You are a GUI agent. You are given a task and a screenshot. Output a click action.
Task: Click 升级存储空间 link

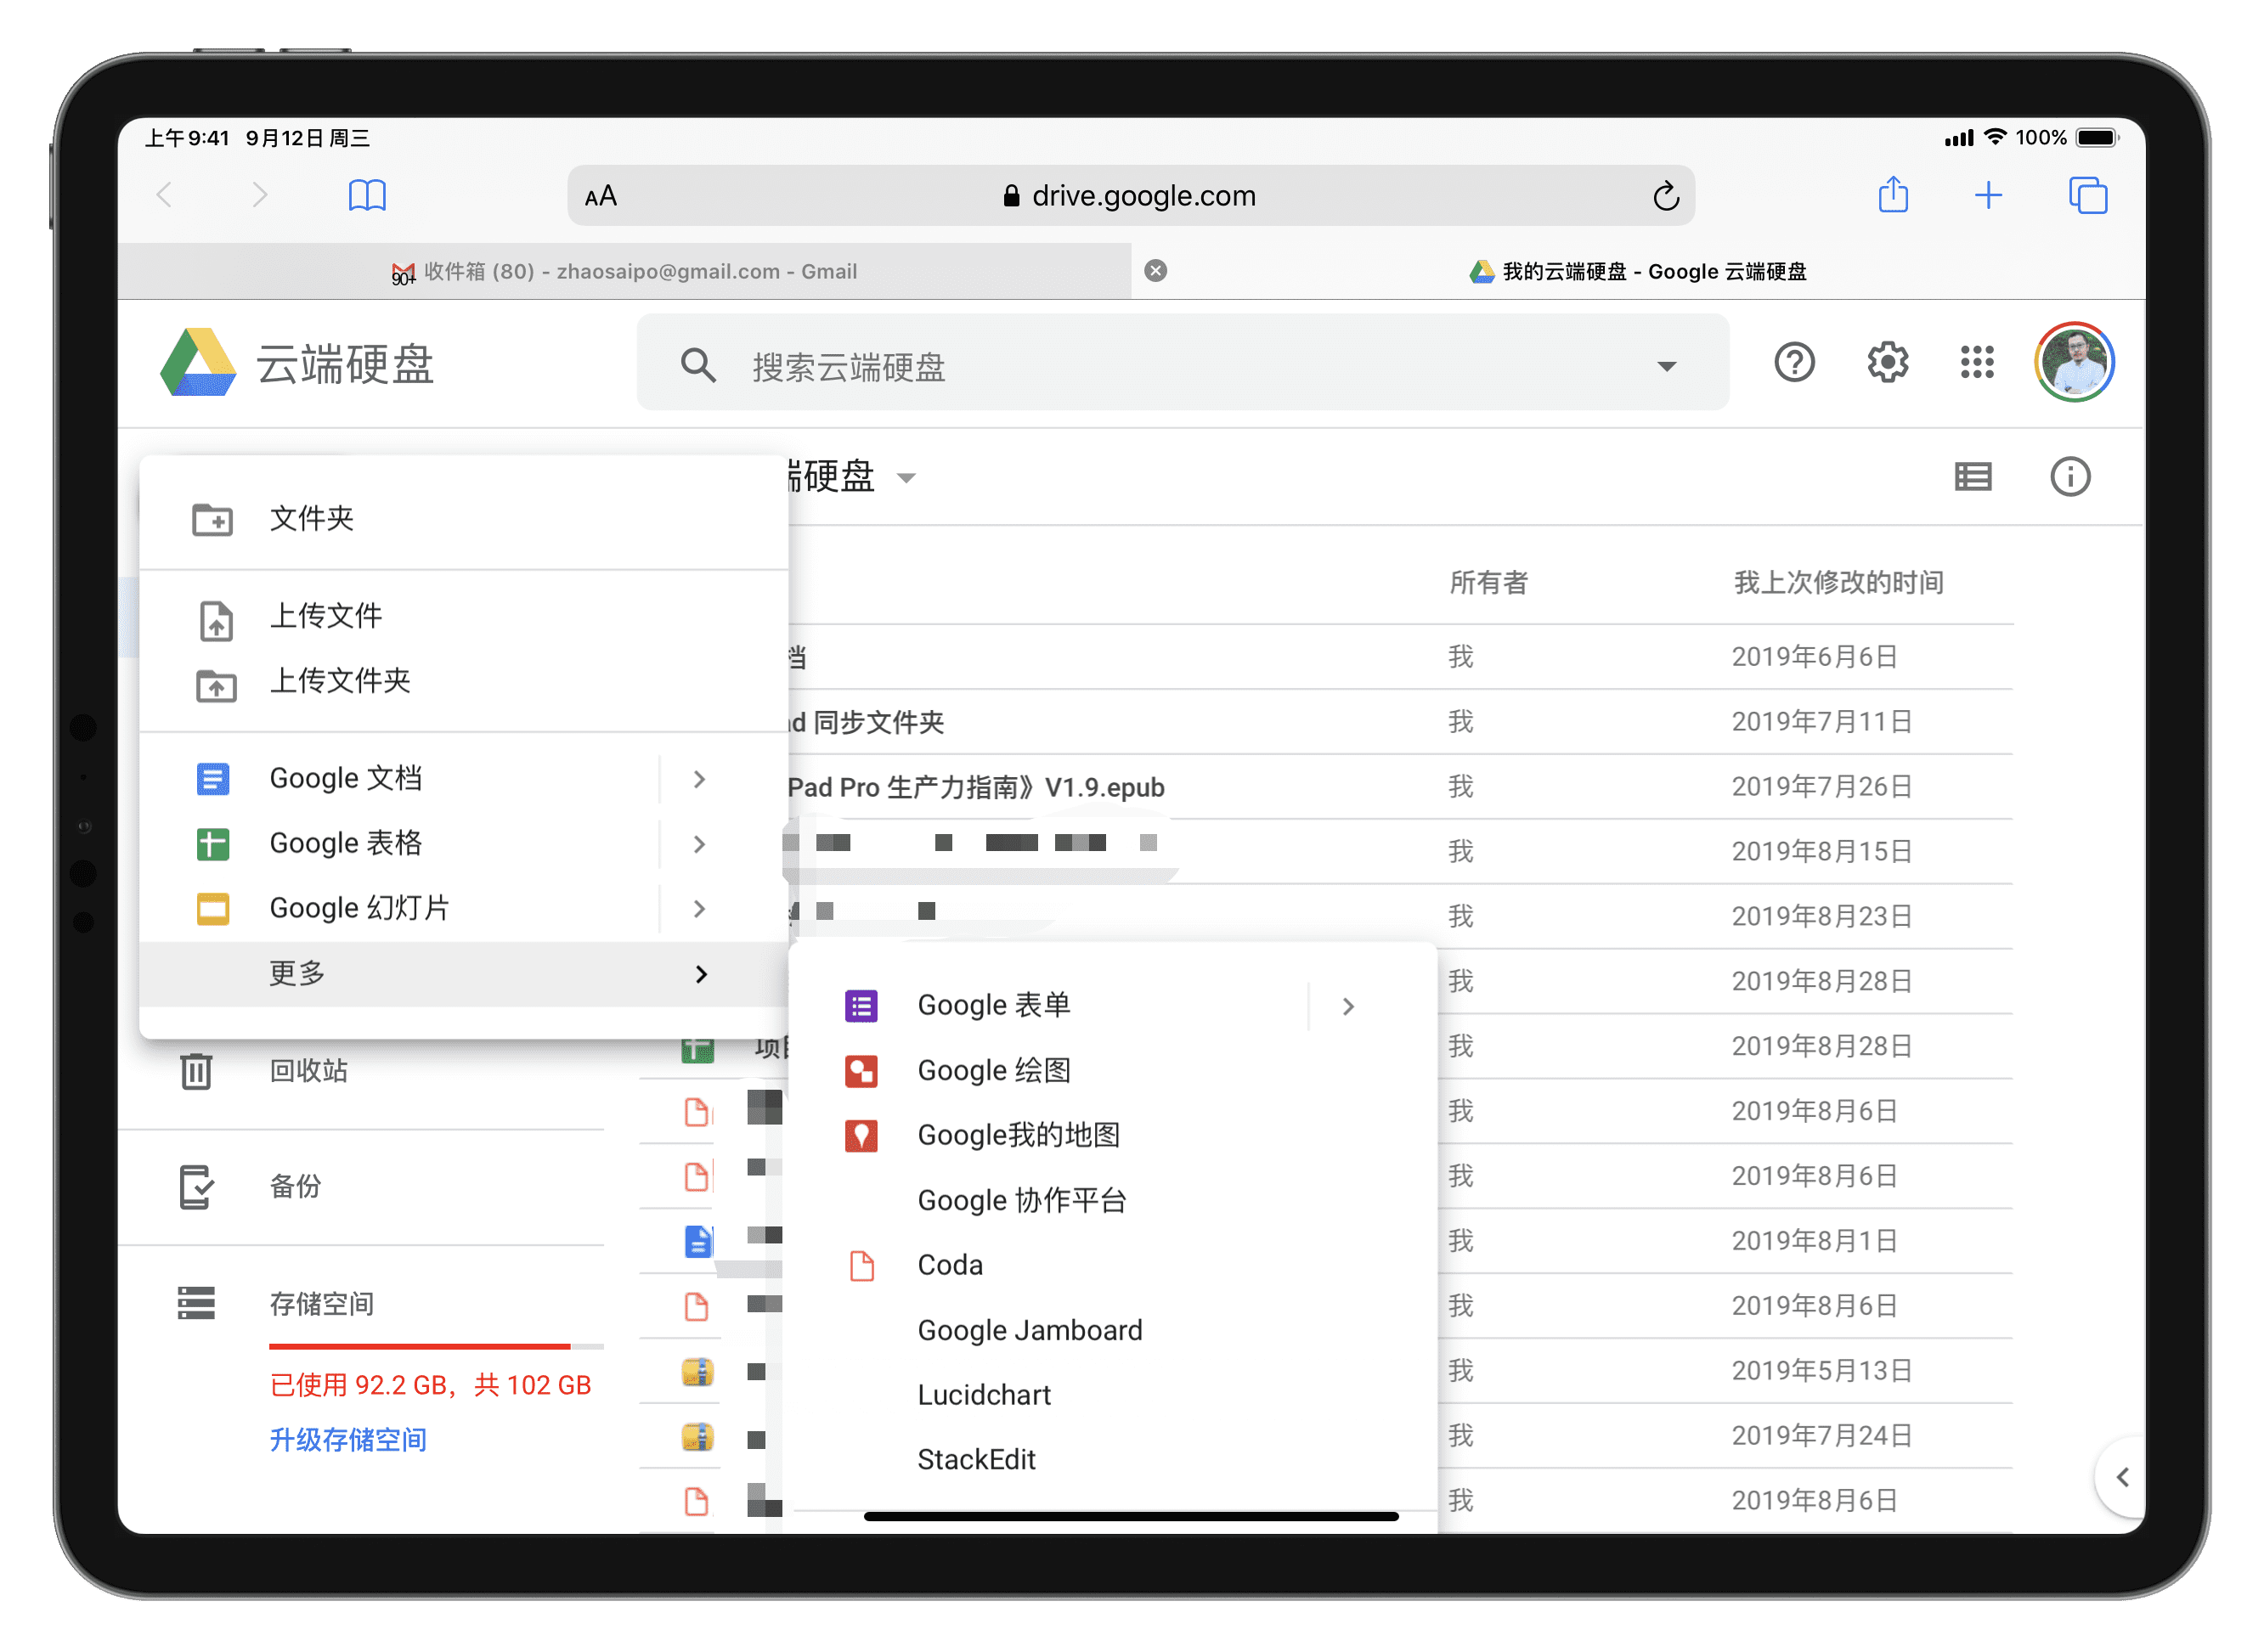pos(348,1440)
